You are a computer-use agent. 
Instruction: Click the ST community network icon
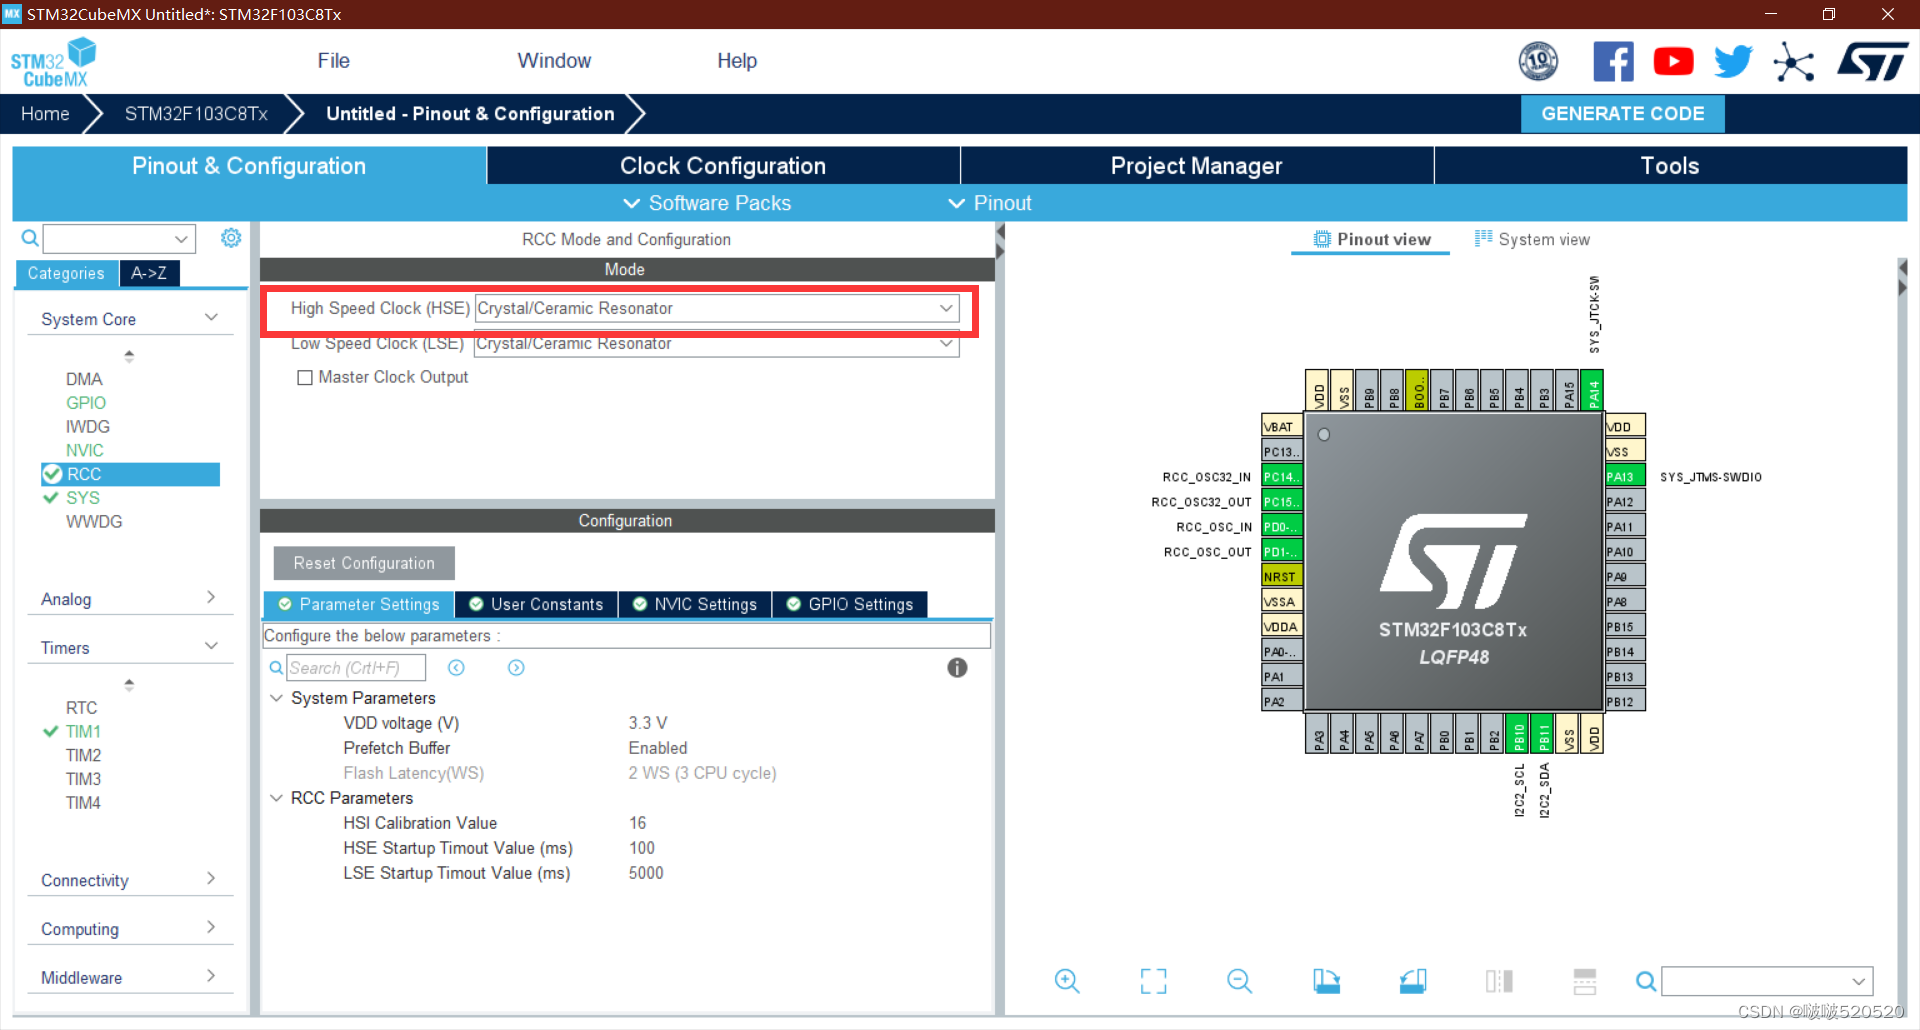coord(1793,62)
